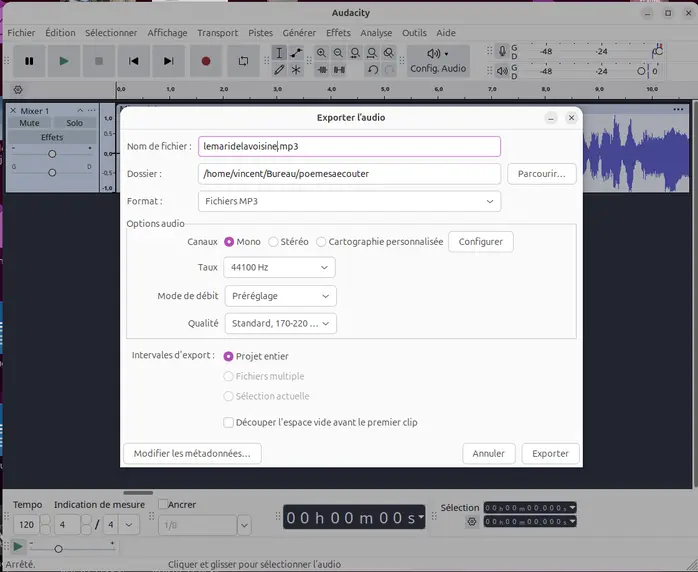The width and height of the screenshot is (698, 572).
Task: Click the Stop transport button
Action: point(99,61)
